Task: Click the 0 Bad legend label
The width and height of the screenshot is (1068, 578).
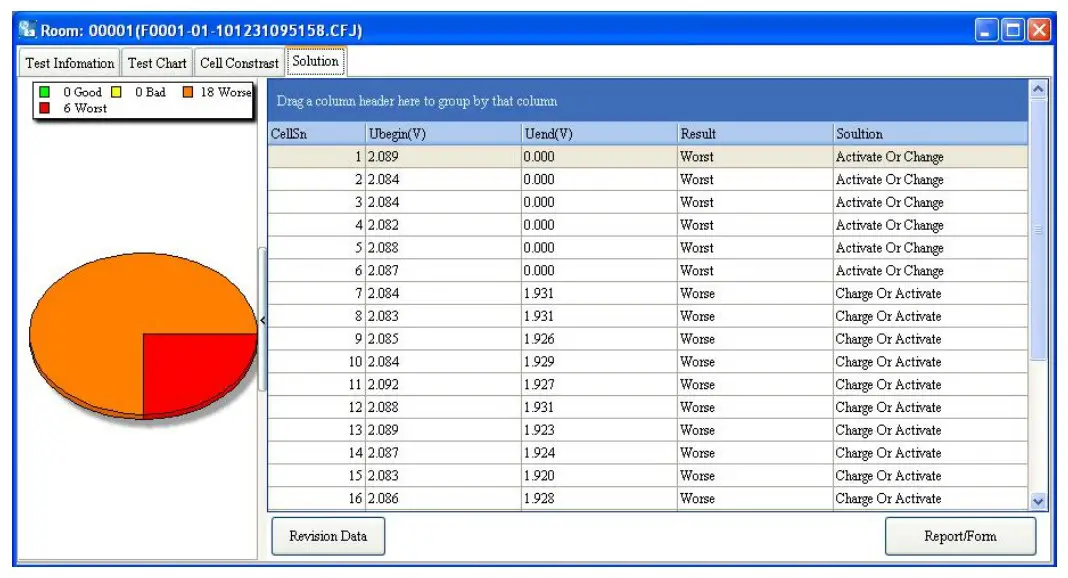Action: [150, 92]
